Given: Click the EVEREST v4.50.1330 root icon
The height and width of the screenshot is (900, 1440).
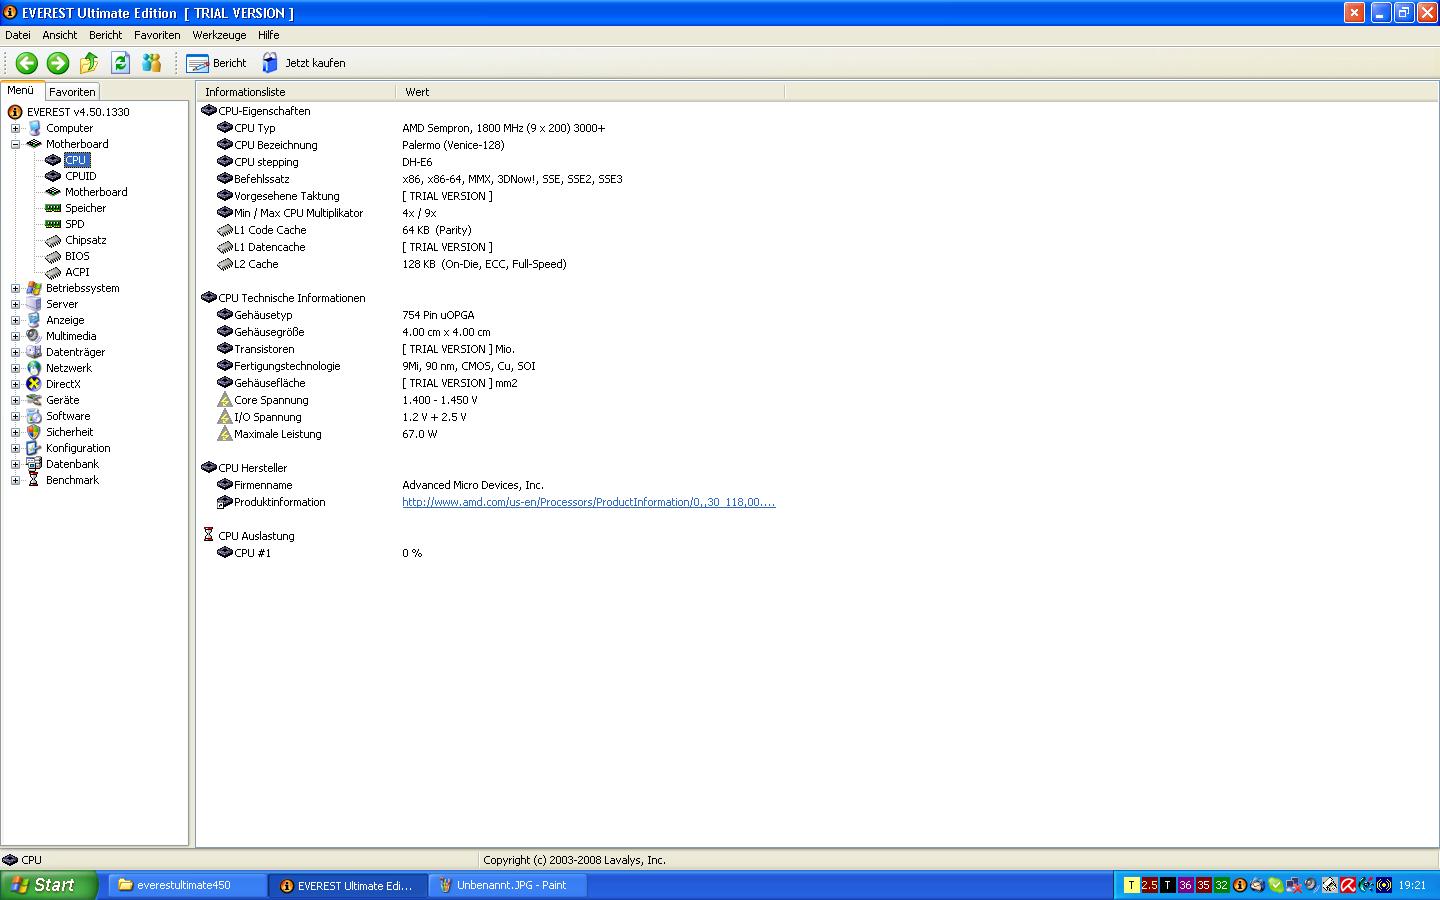Looking at the screenshot, I should (15, 112).
